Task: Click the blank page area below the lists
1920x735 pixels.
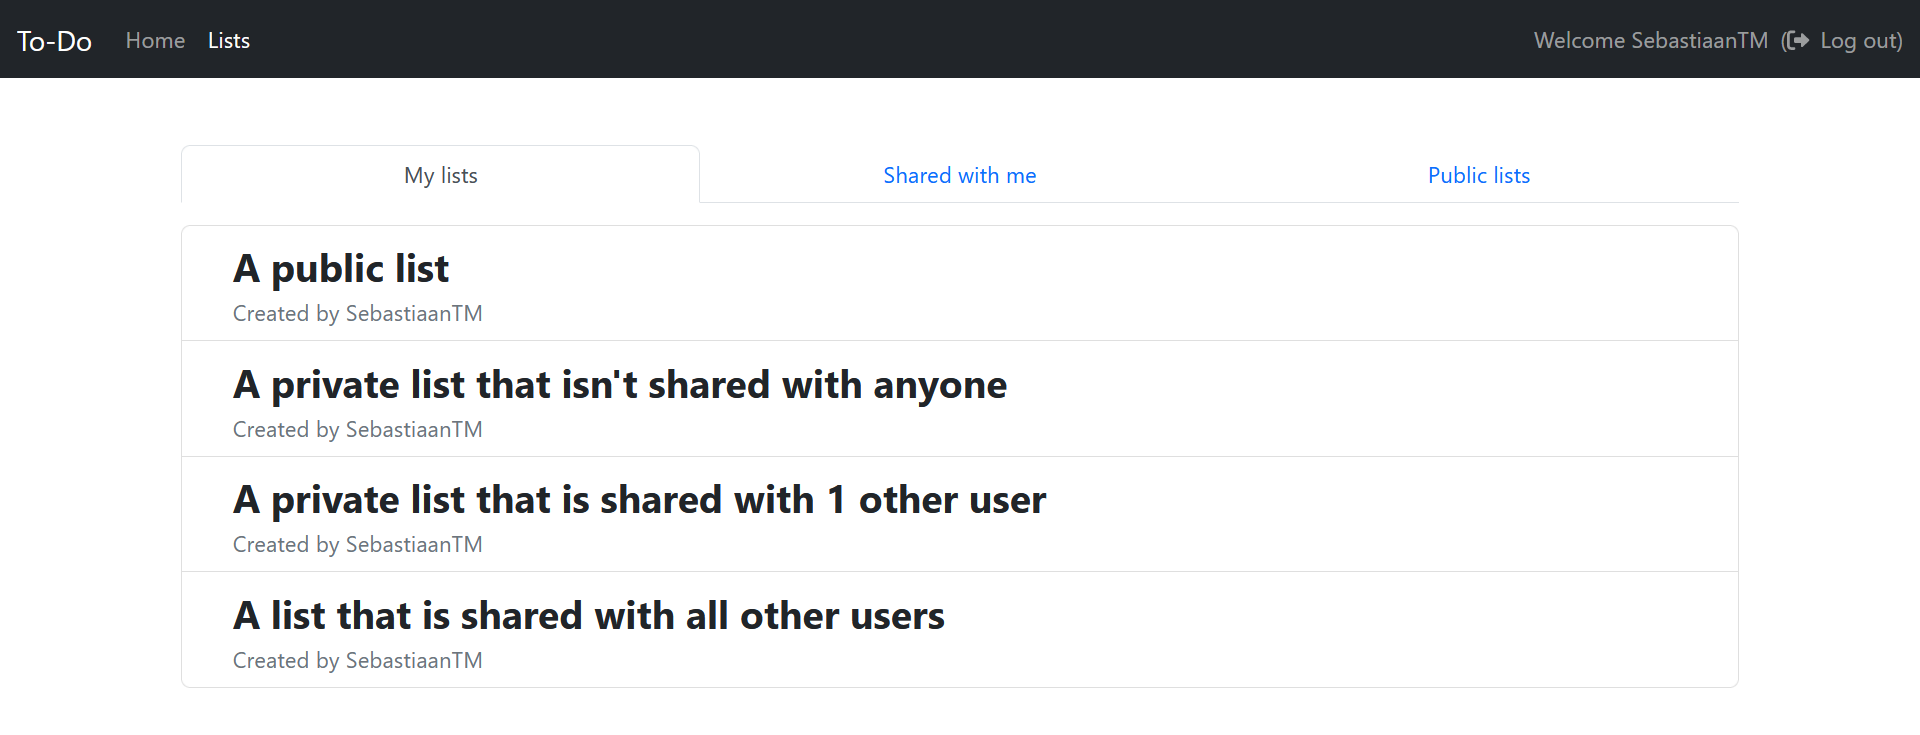Action: point(960,712)
